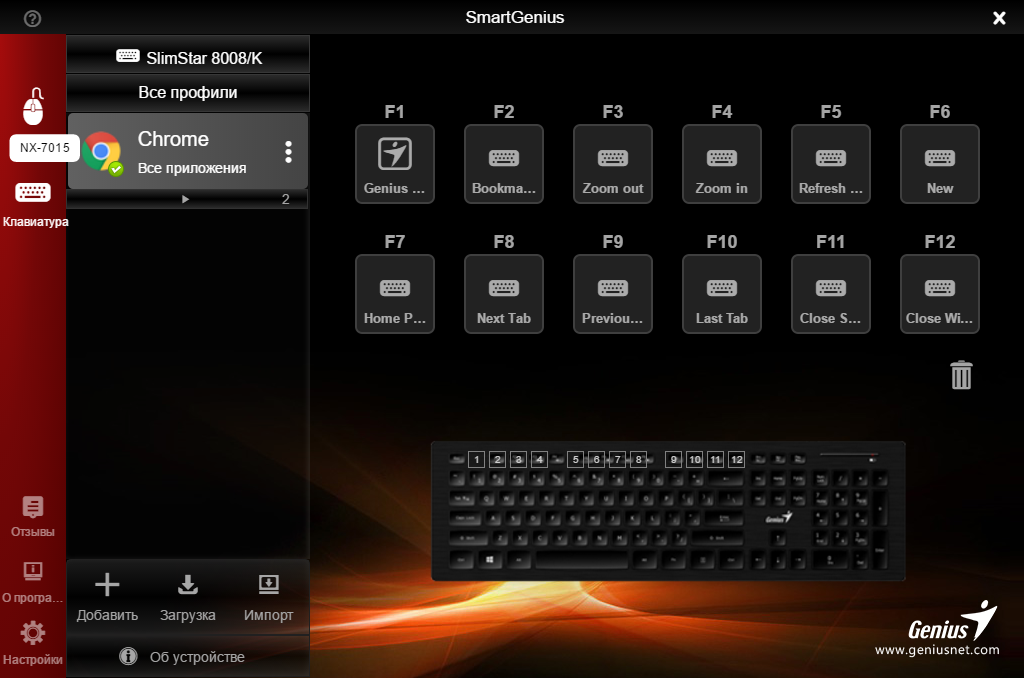Screen dimensions: 1024x678
Task: Click key 9 on keyboard image
Action: [674, 460]
